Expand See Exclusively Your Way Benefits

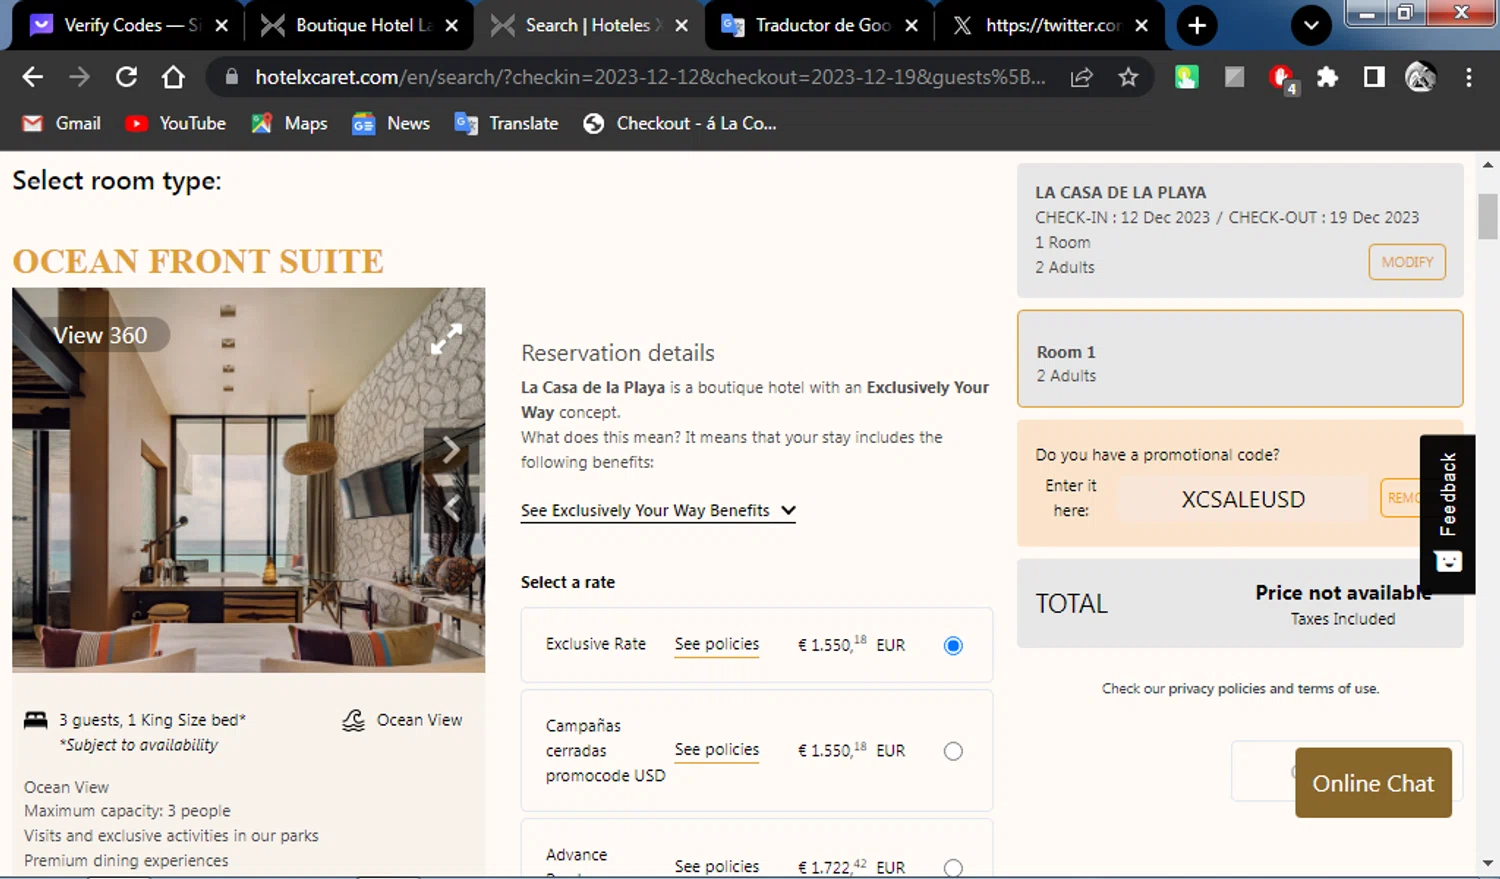point(658,510)
